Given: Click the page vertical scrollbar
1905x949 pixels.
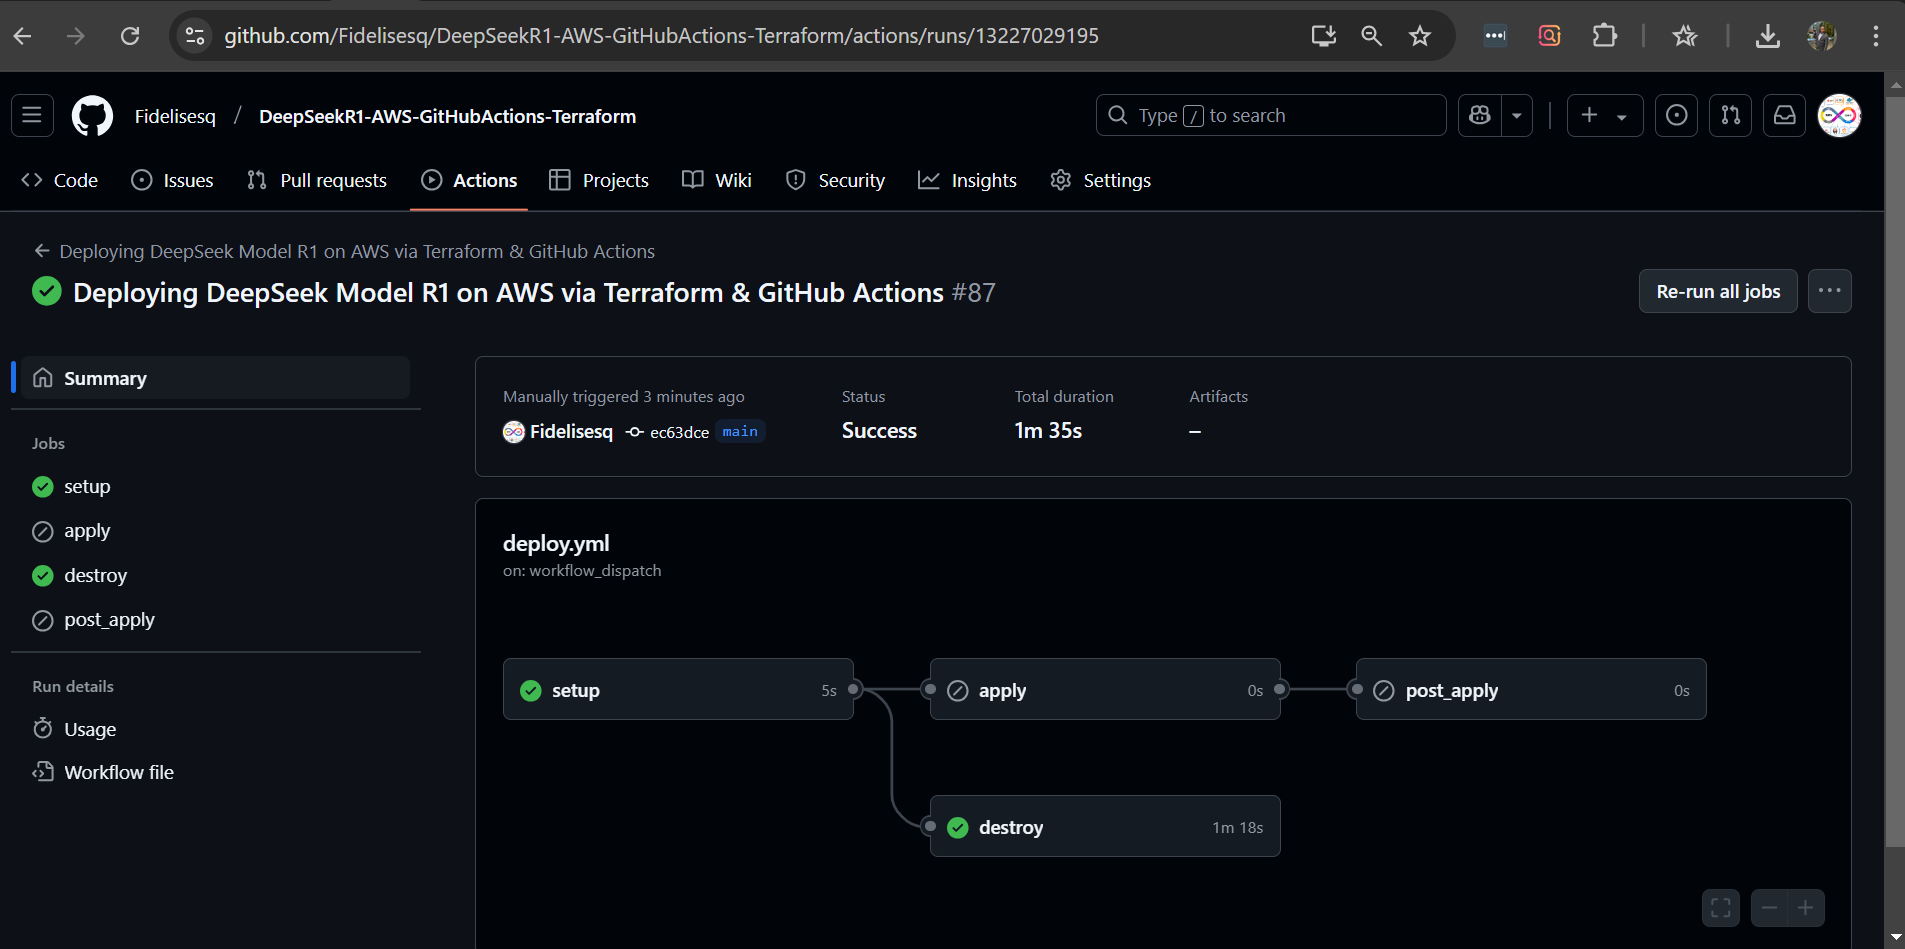Looking at the screenshot, I should click(1894, 473).
